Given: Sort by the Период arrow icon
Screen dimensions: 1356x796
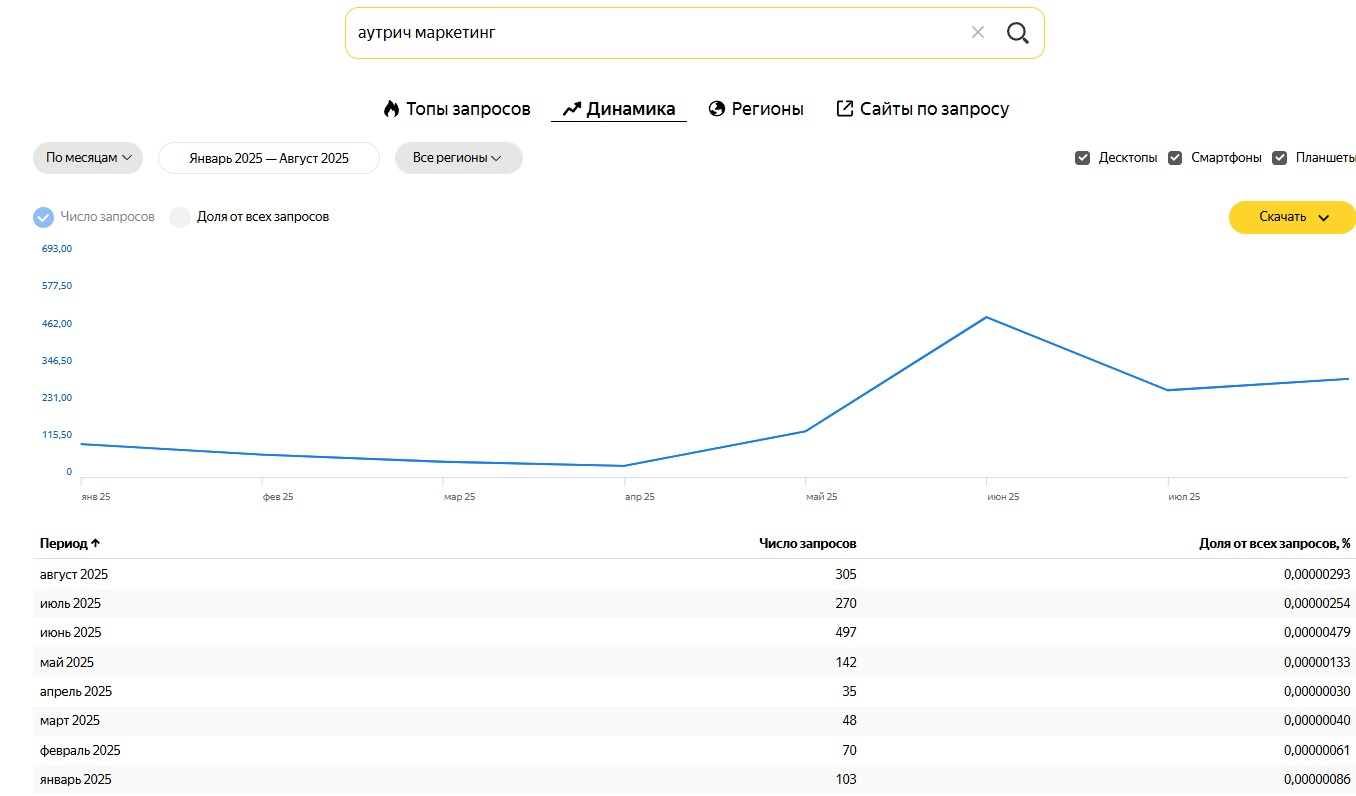Looking at the screenshot, I should [96, 544].
